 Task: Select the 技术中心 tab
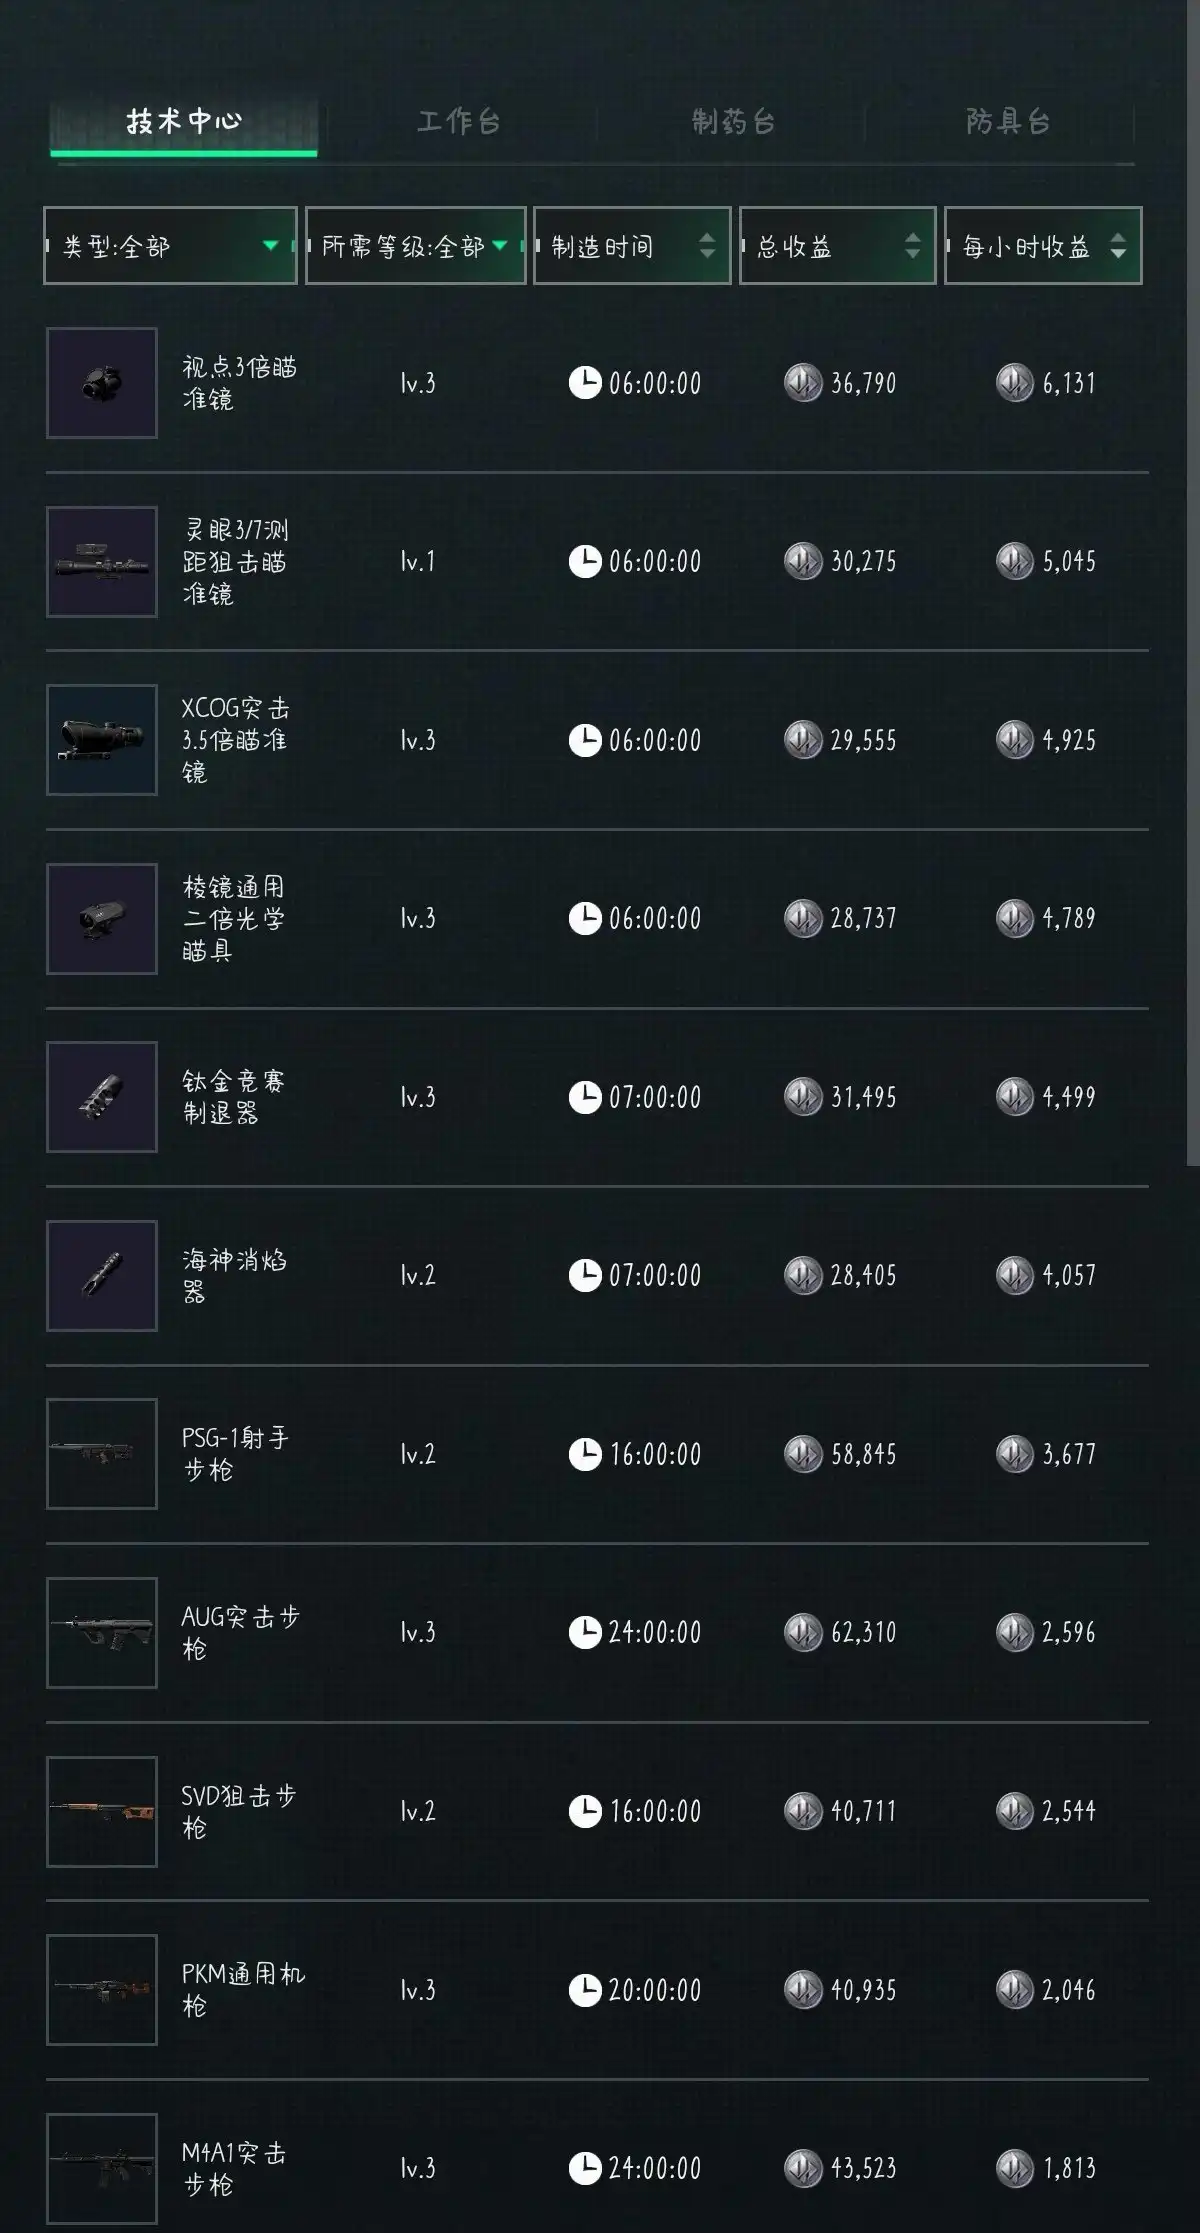(x=184, y=122)
